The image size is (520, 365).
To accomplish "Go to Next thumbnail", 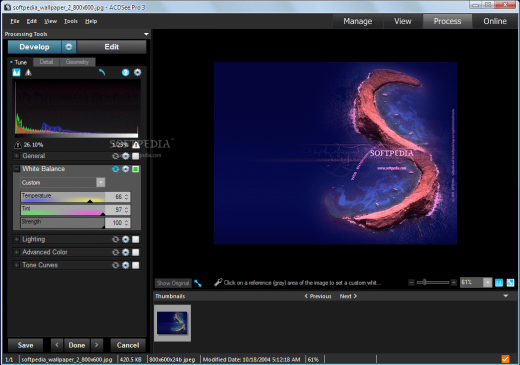I will tap(348, 296).
